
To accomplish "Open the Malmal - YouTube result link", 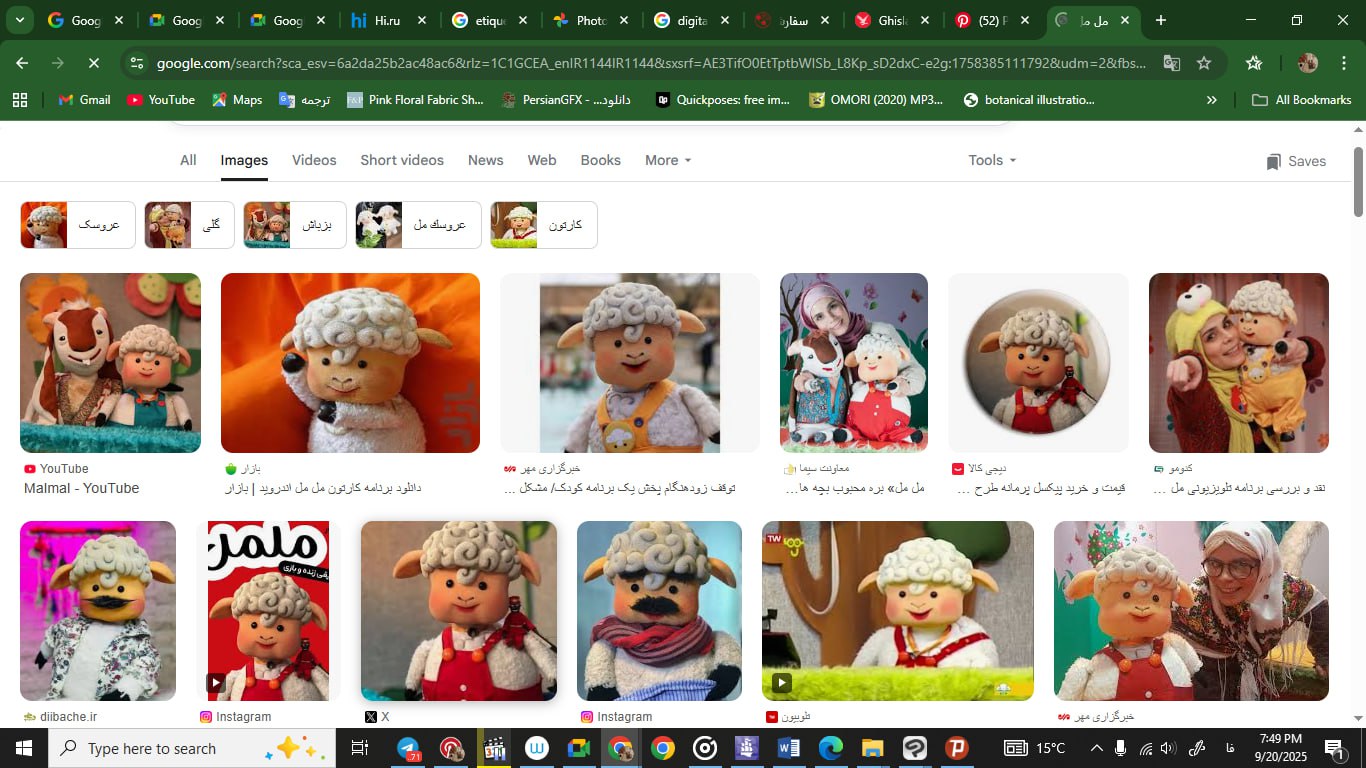I will tap(81, 488).
